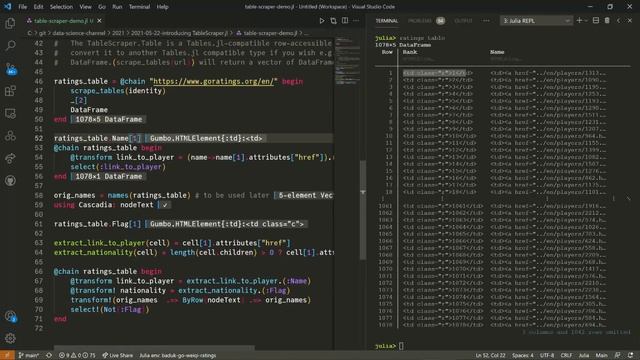The height and width of the screenshot is (360, 640).
Task: Open the File menu
Action: point(23,7)
